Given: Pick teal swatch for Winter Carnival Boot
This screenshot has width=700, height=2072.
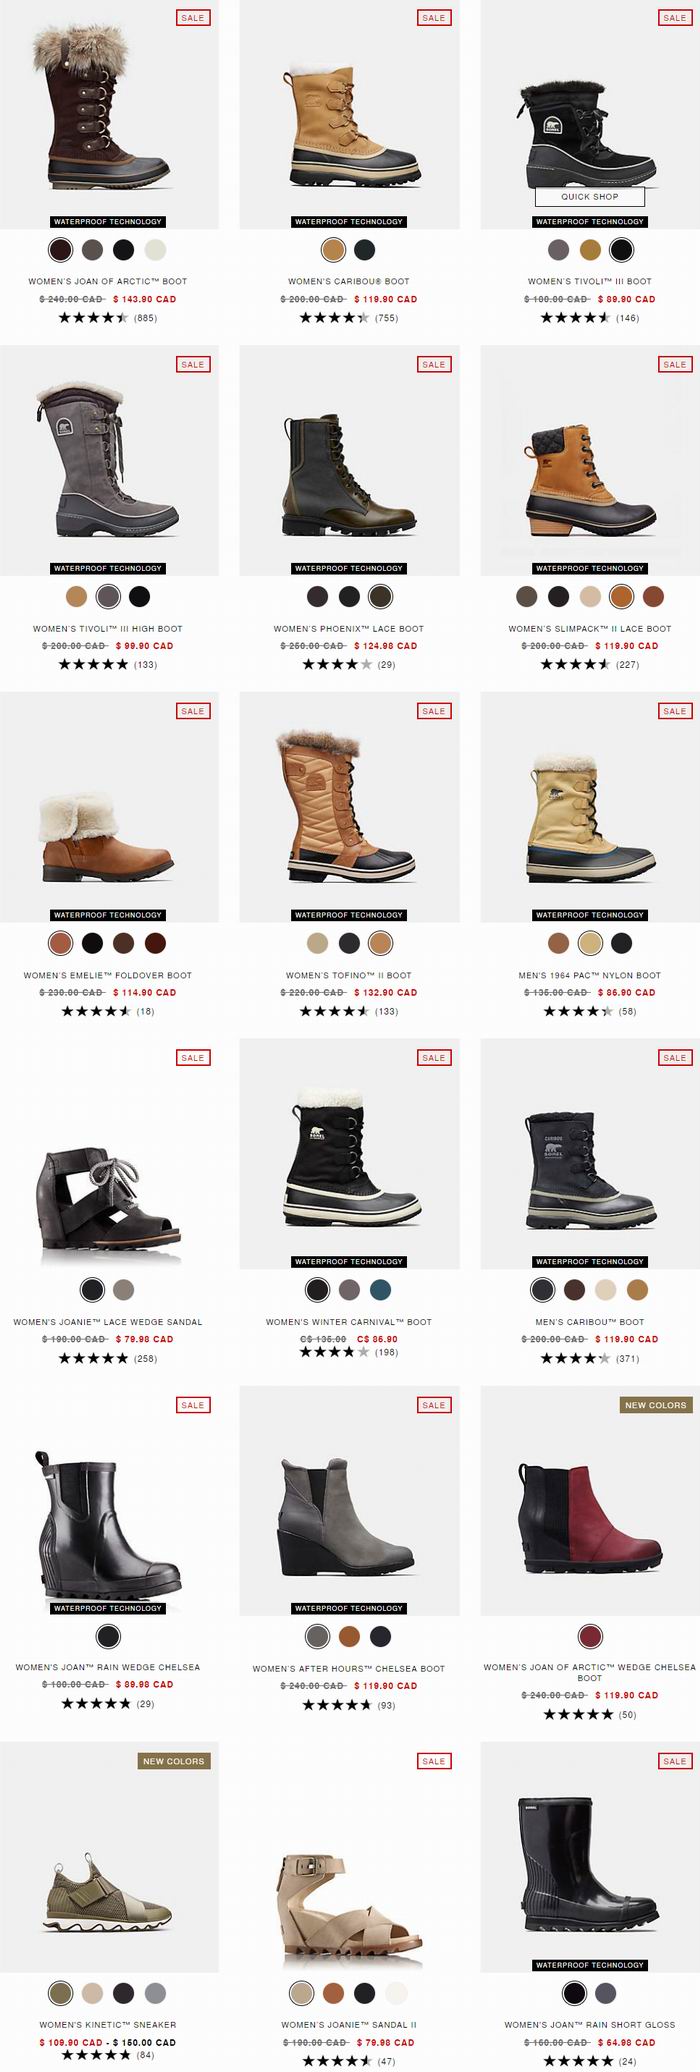Looking at the screenshot, I should [380, 1290].
